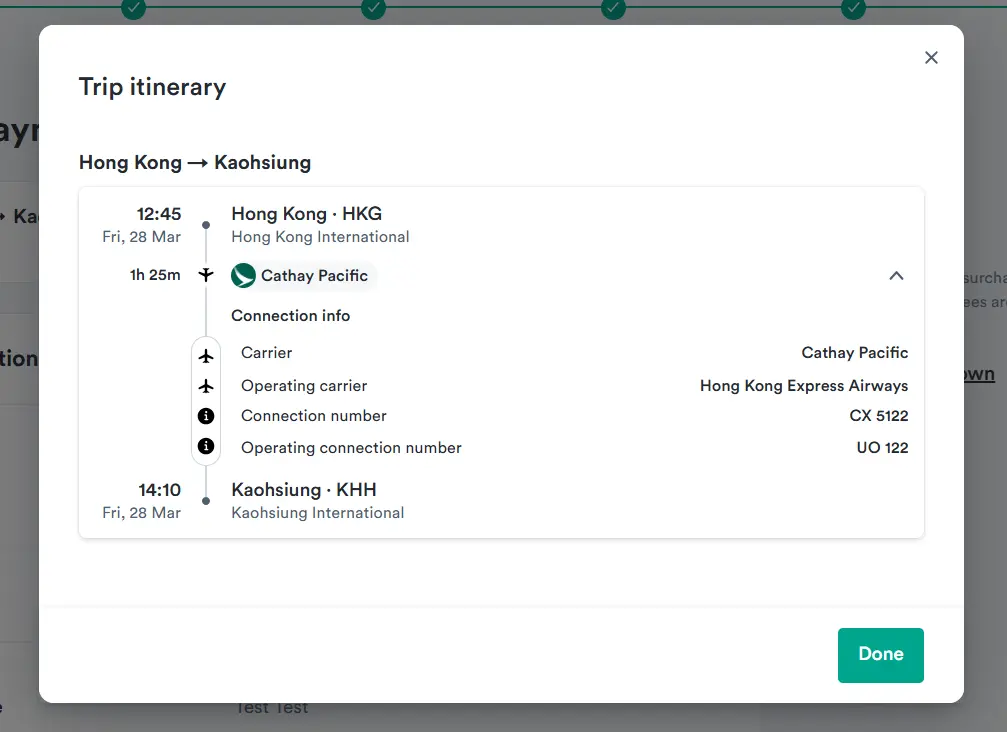Image resolution: width=1007 pixels, height=732 pixels.
Task: Click the airplane icon beside Carrier
Action: click(206, 356)
